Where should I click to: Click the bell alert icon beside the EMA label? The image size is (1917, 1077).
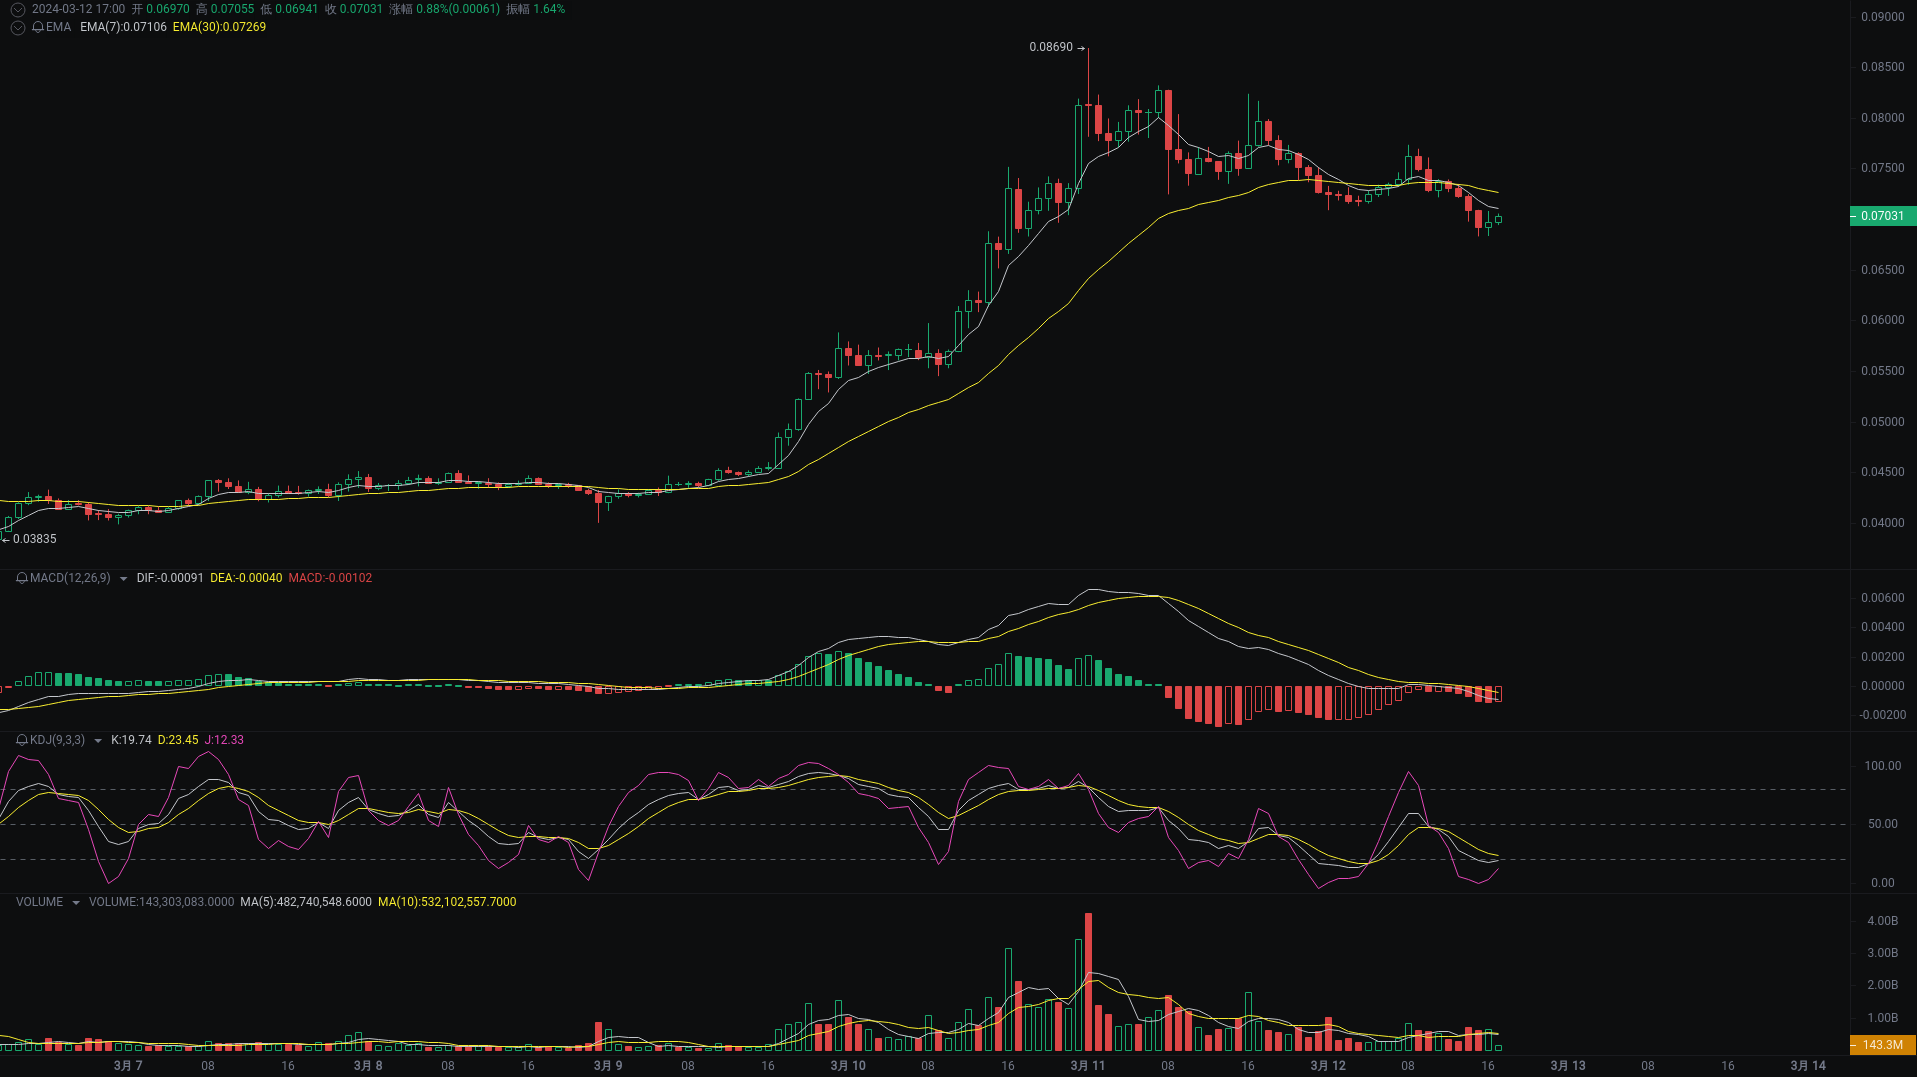(x=36, y=28)
